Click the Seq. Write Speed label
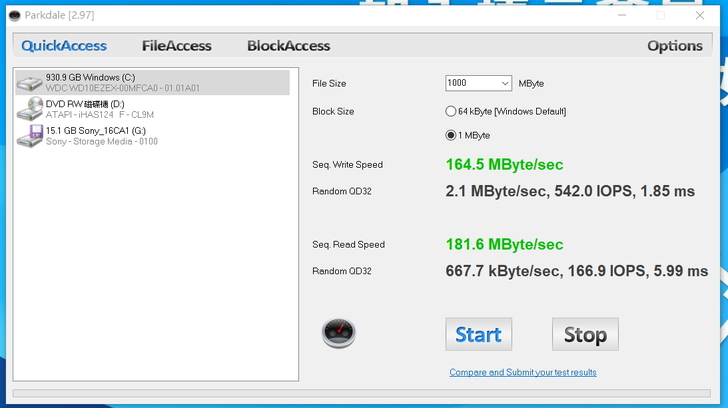The height and width of the screenshot is (408, 728). pyautogui.click(x=347, y=165)
